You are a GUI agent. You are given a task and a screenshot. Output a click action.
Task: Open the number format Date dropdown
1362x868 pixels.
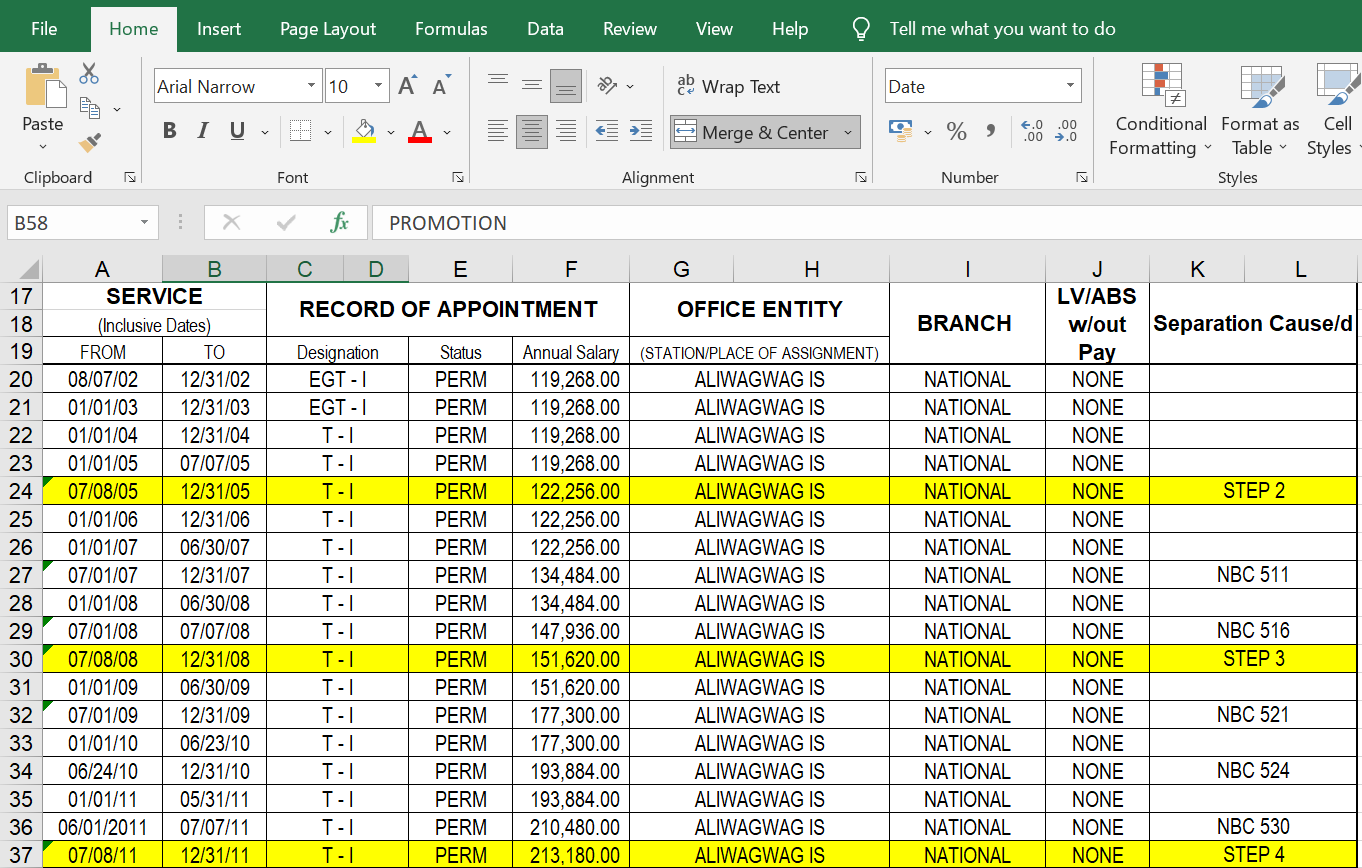click(1071, 87)
